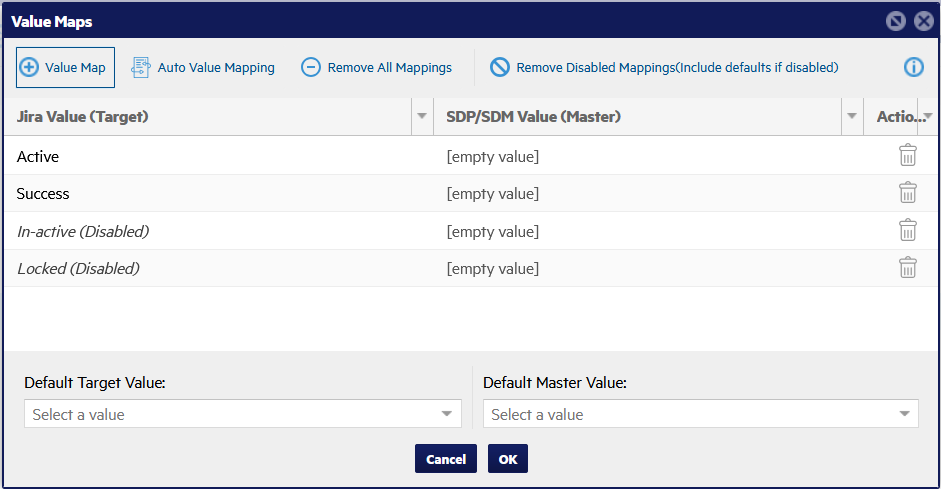Screen dimensions: 941x489
Task: Run Auto Value Mapping
Action: [x=203, y=68]
